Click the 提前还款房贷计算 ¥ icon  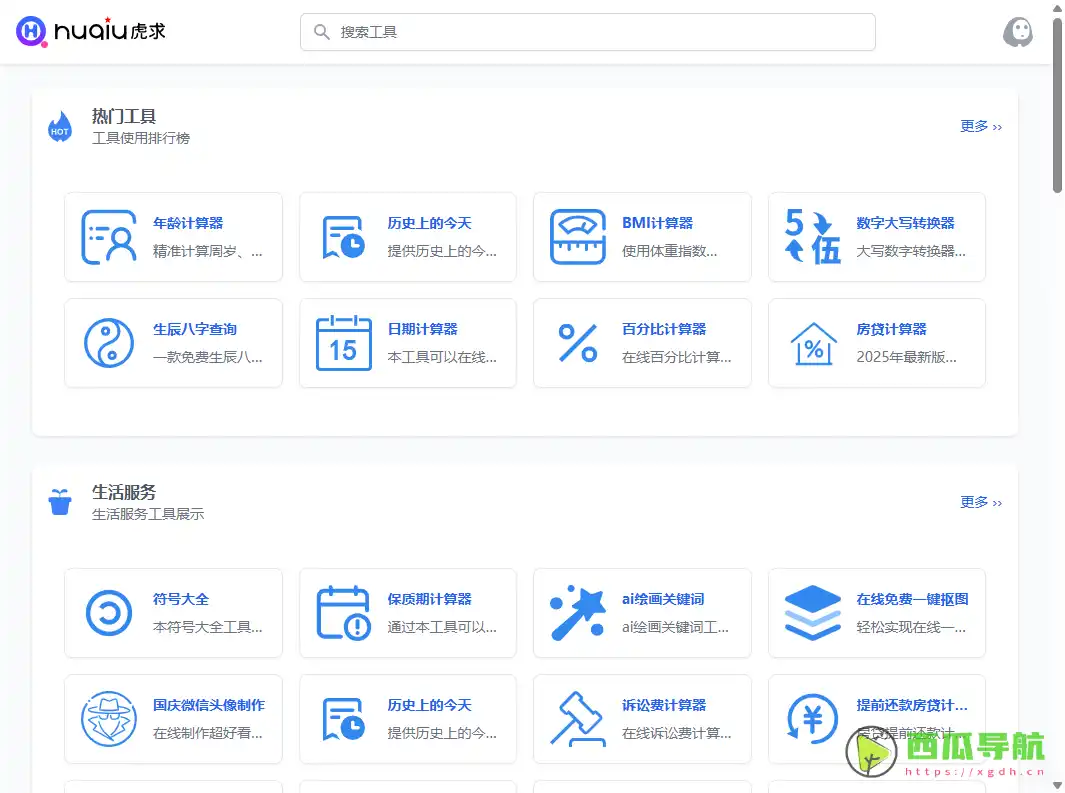tap(812, 719)
